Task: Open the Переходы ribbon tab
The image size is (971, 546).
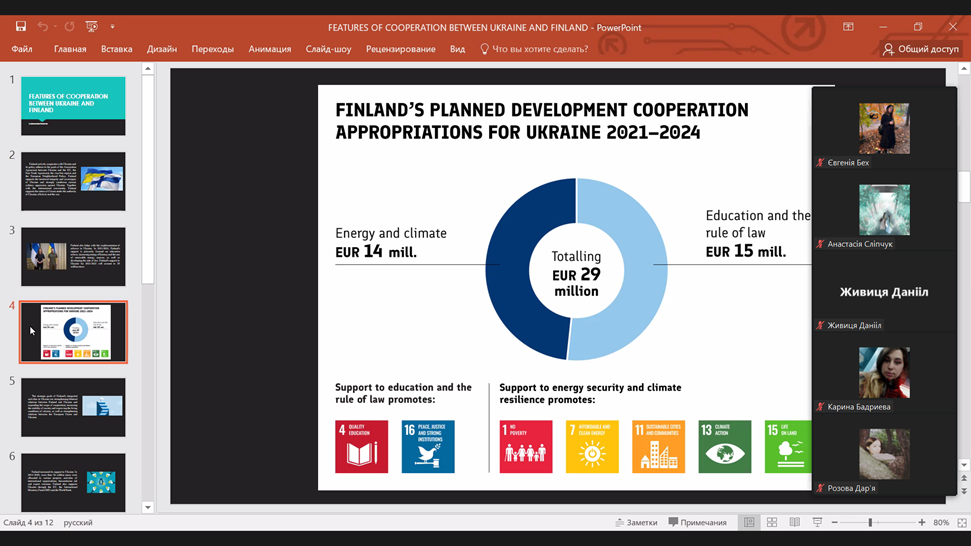Action: pos(212,49)
